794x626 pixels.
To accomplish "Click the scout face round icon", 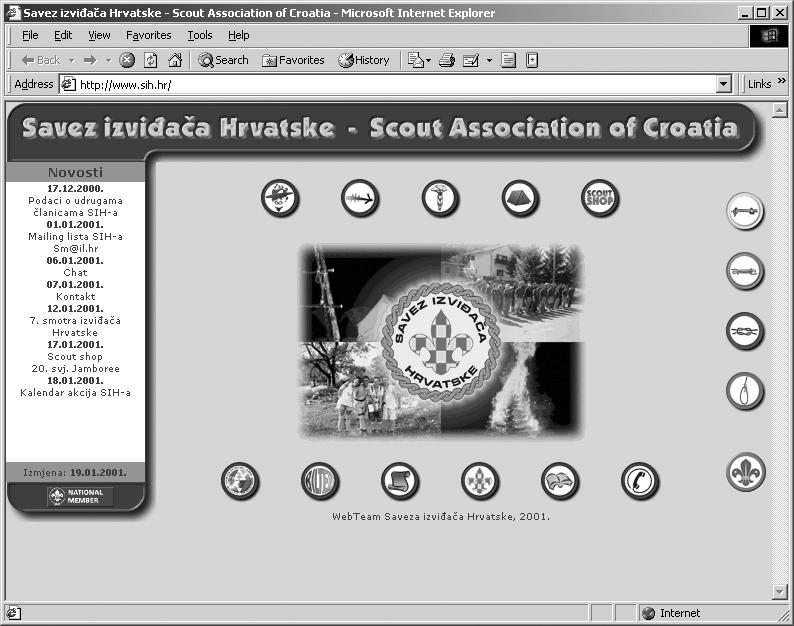I will pyautogui.click(x=280, y=198).
